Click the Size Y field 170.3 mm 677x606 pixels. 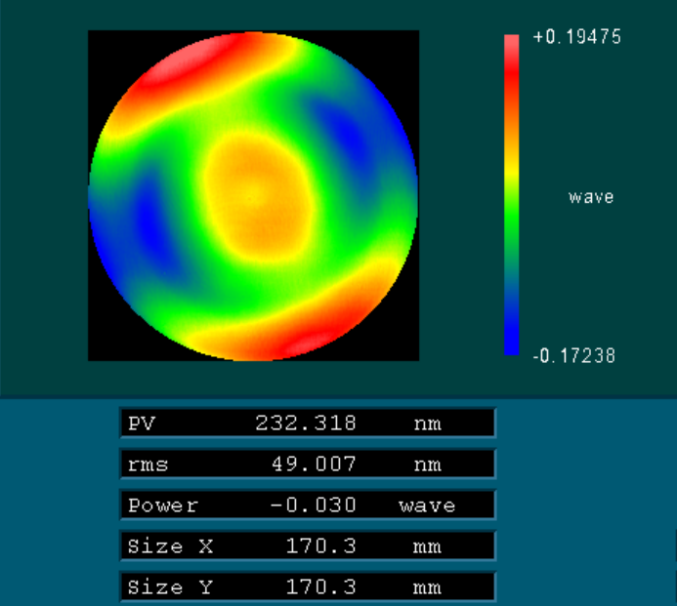307,587
